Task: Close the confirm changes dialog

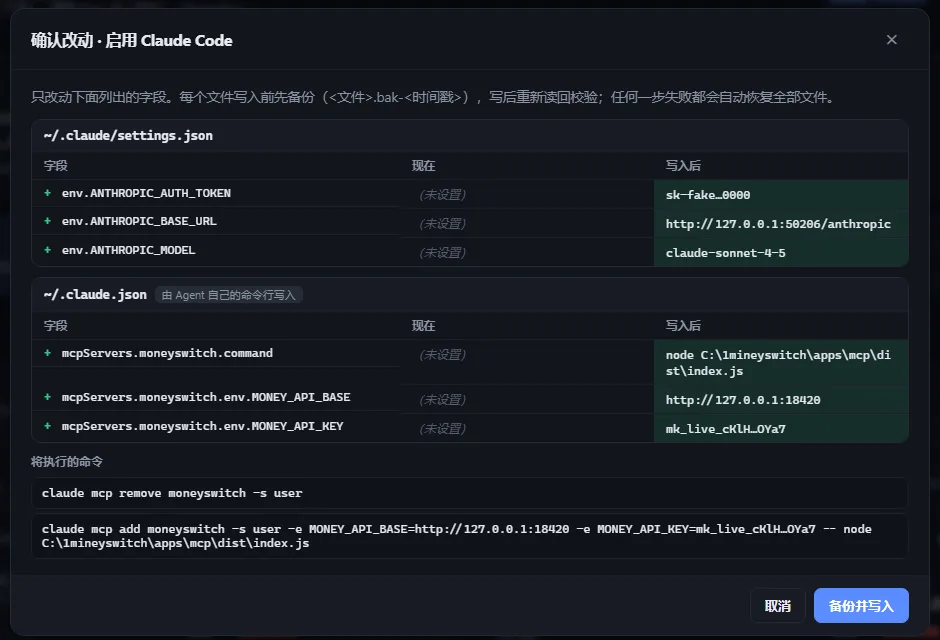Action: 891,40
